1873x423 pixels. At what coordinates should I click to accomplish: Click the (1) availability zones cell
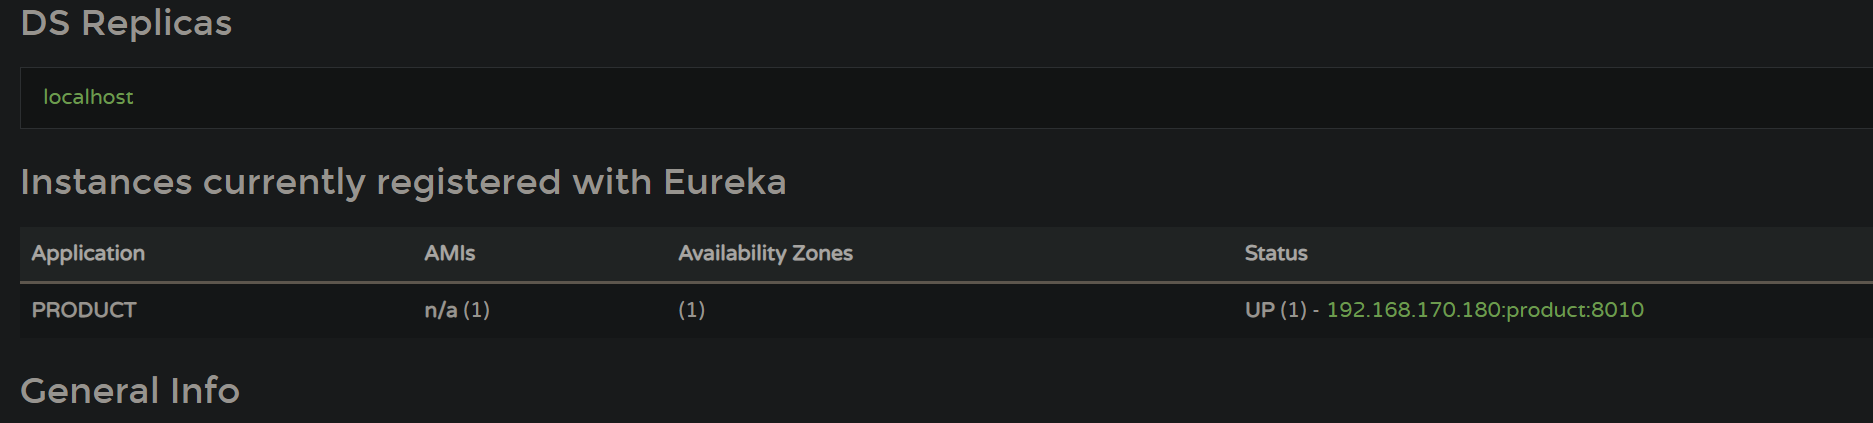692,310
